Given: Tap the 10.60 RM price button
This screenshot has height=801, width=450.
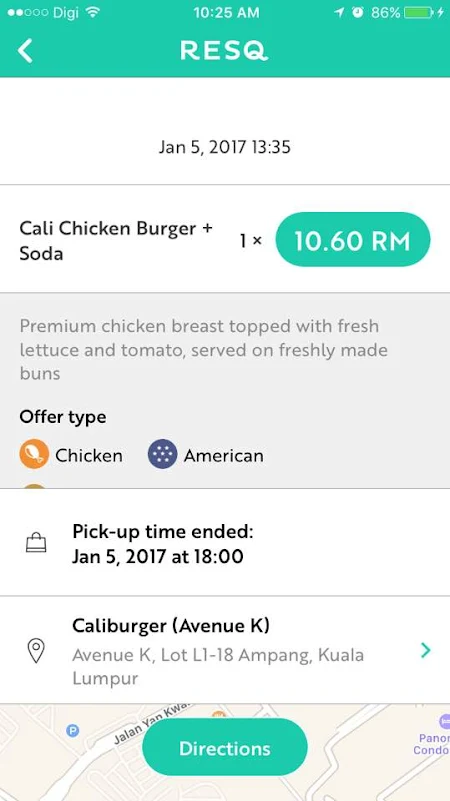Looking at the screenshot, I should [x=352, y=240].
